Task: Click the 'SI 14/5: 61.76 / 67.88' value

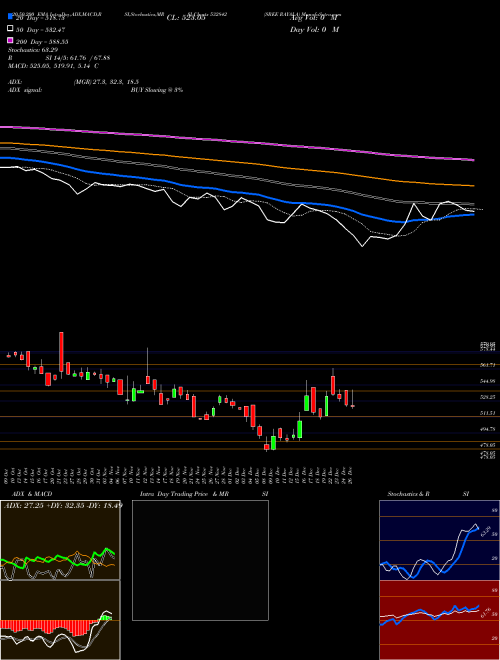Action: [78, 58]
